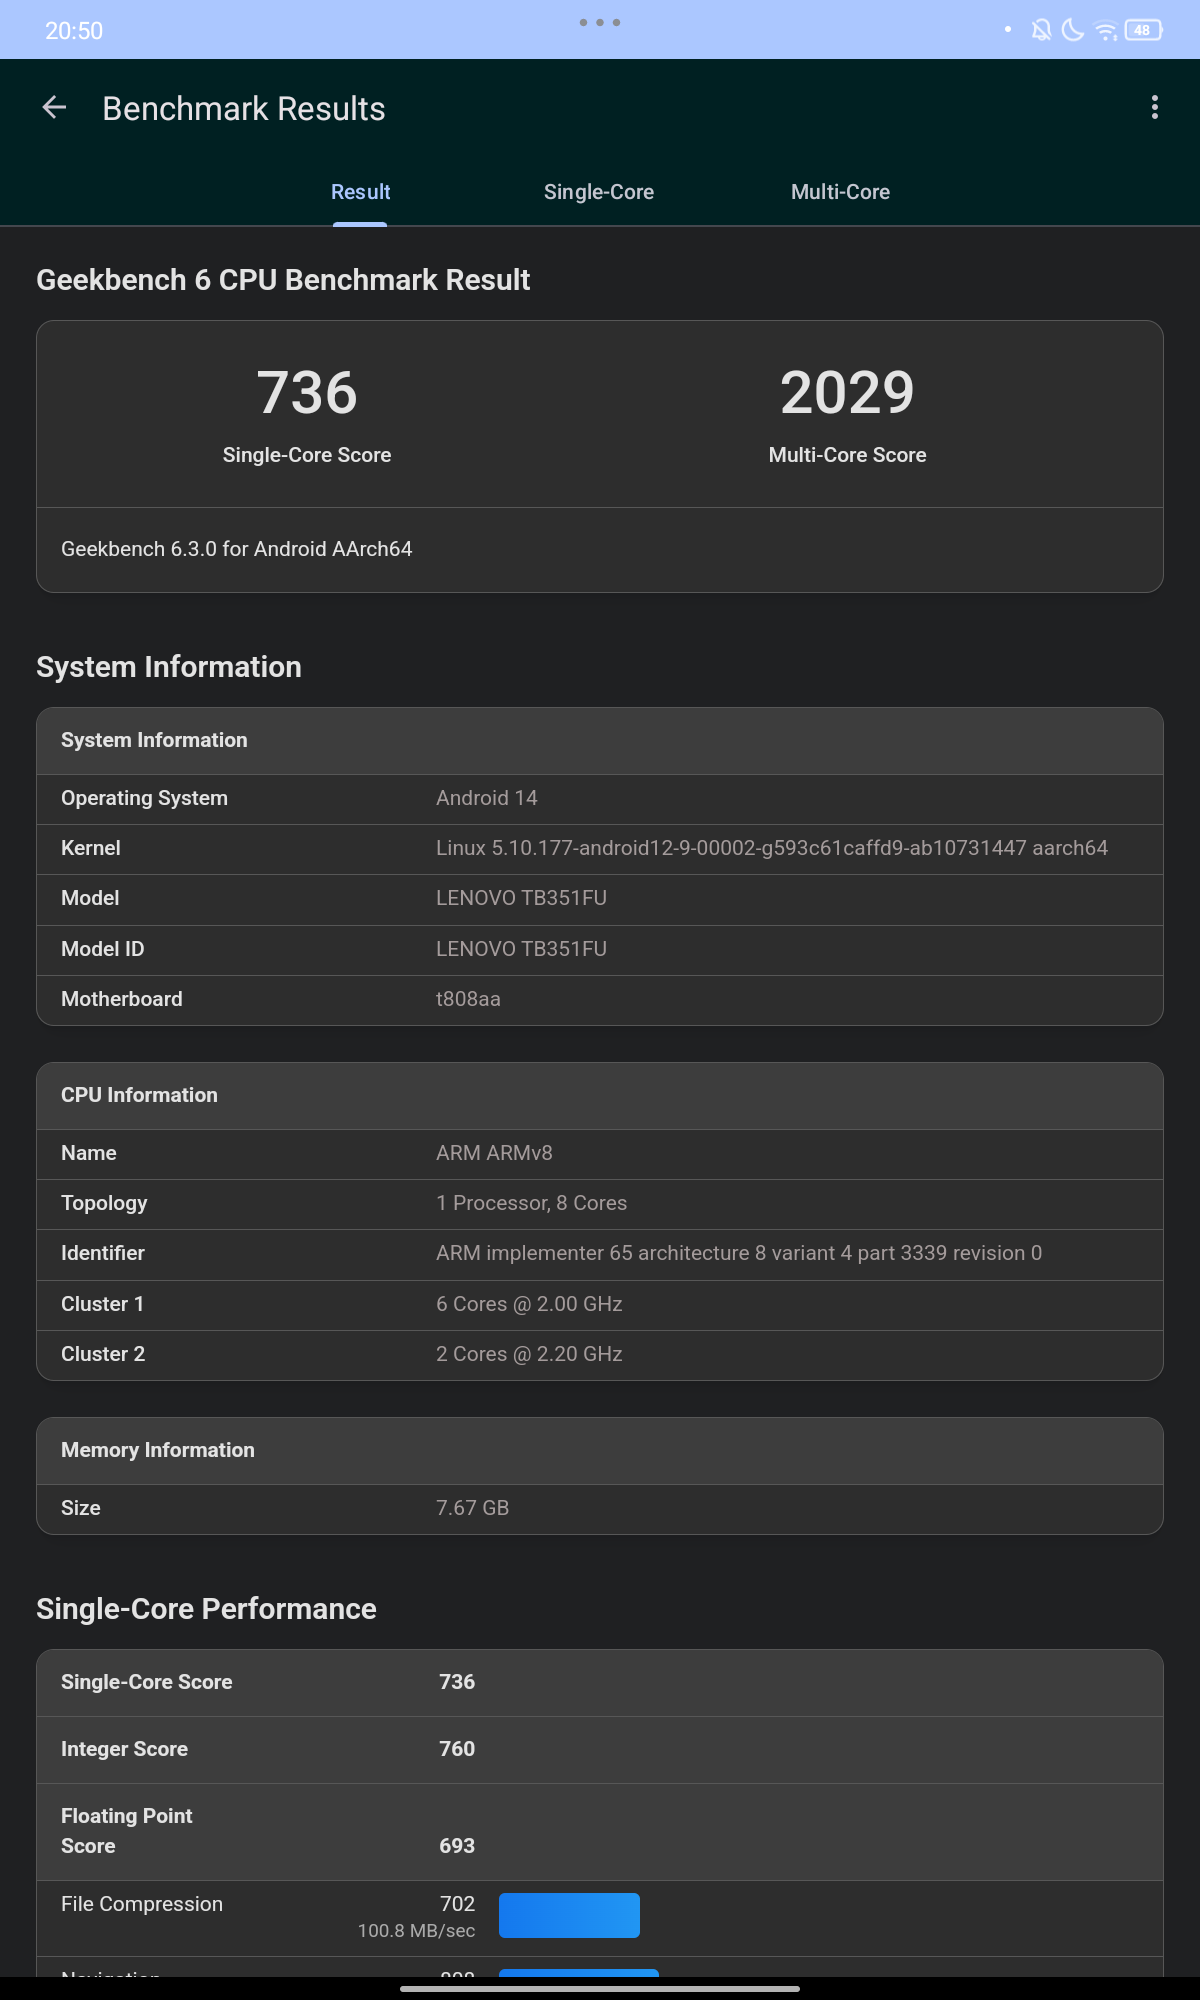1200x2000 pixels.
Task: Tap the Memory Information header
Action: [x=600, y=1450]
